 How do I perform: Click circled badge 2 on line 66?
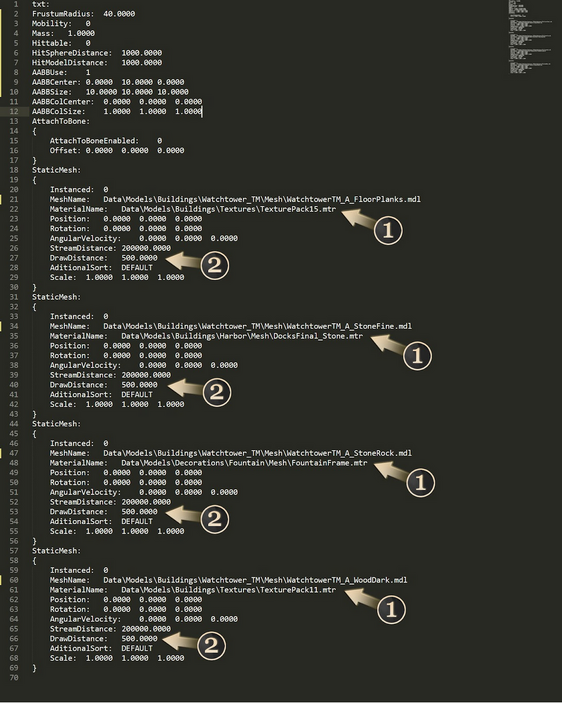click(212, 646)
